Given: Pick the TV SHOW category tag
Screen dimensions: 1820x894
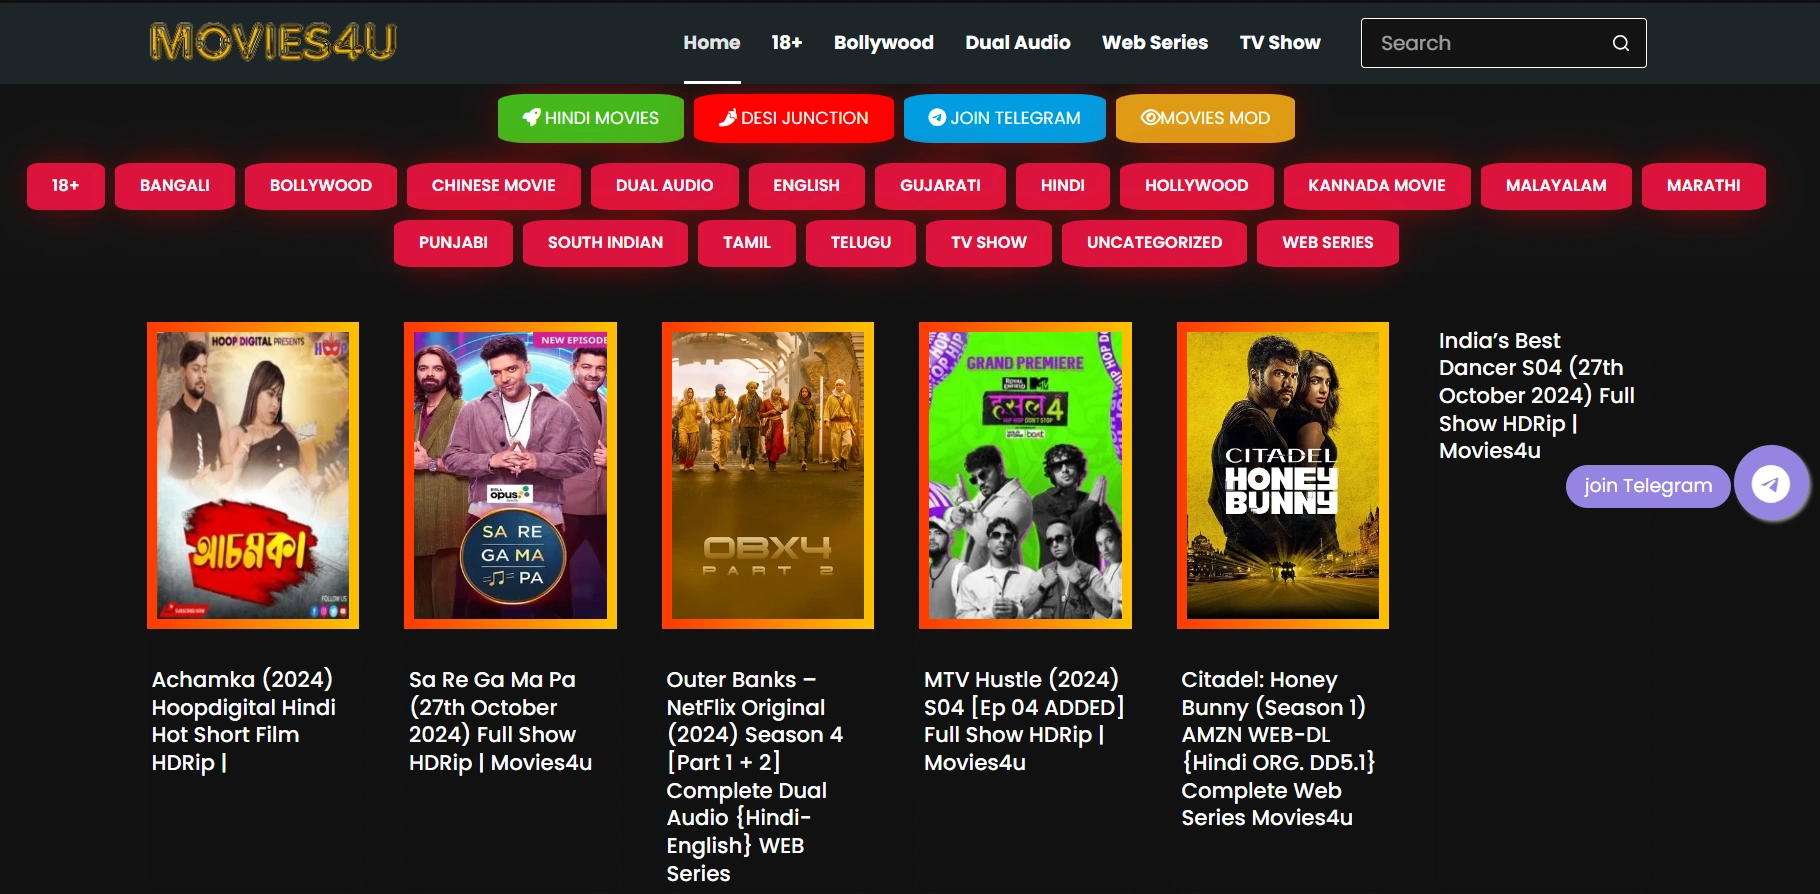Looking at the screenshot, I should click(989, 243).
